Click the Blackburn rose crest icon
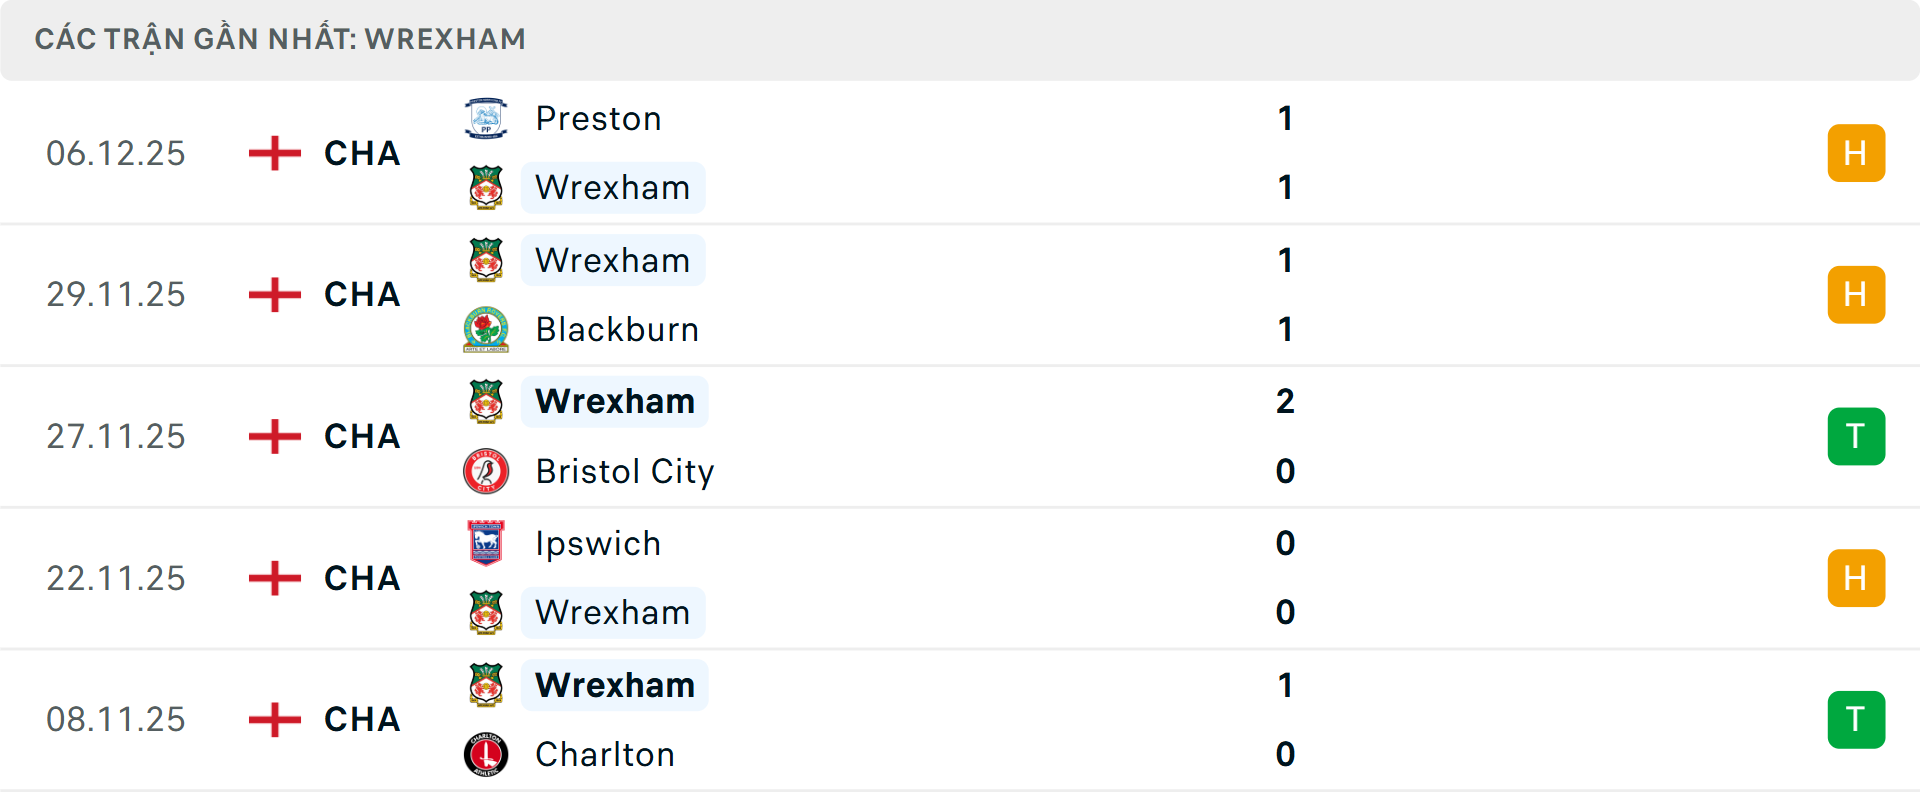1920x792 pixels. [x=485, y=329]
